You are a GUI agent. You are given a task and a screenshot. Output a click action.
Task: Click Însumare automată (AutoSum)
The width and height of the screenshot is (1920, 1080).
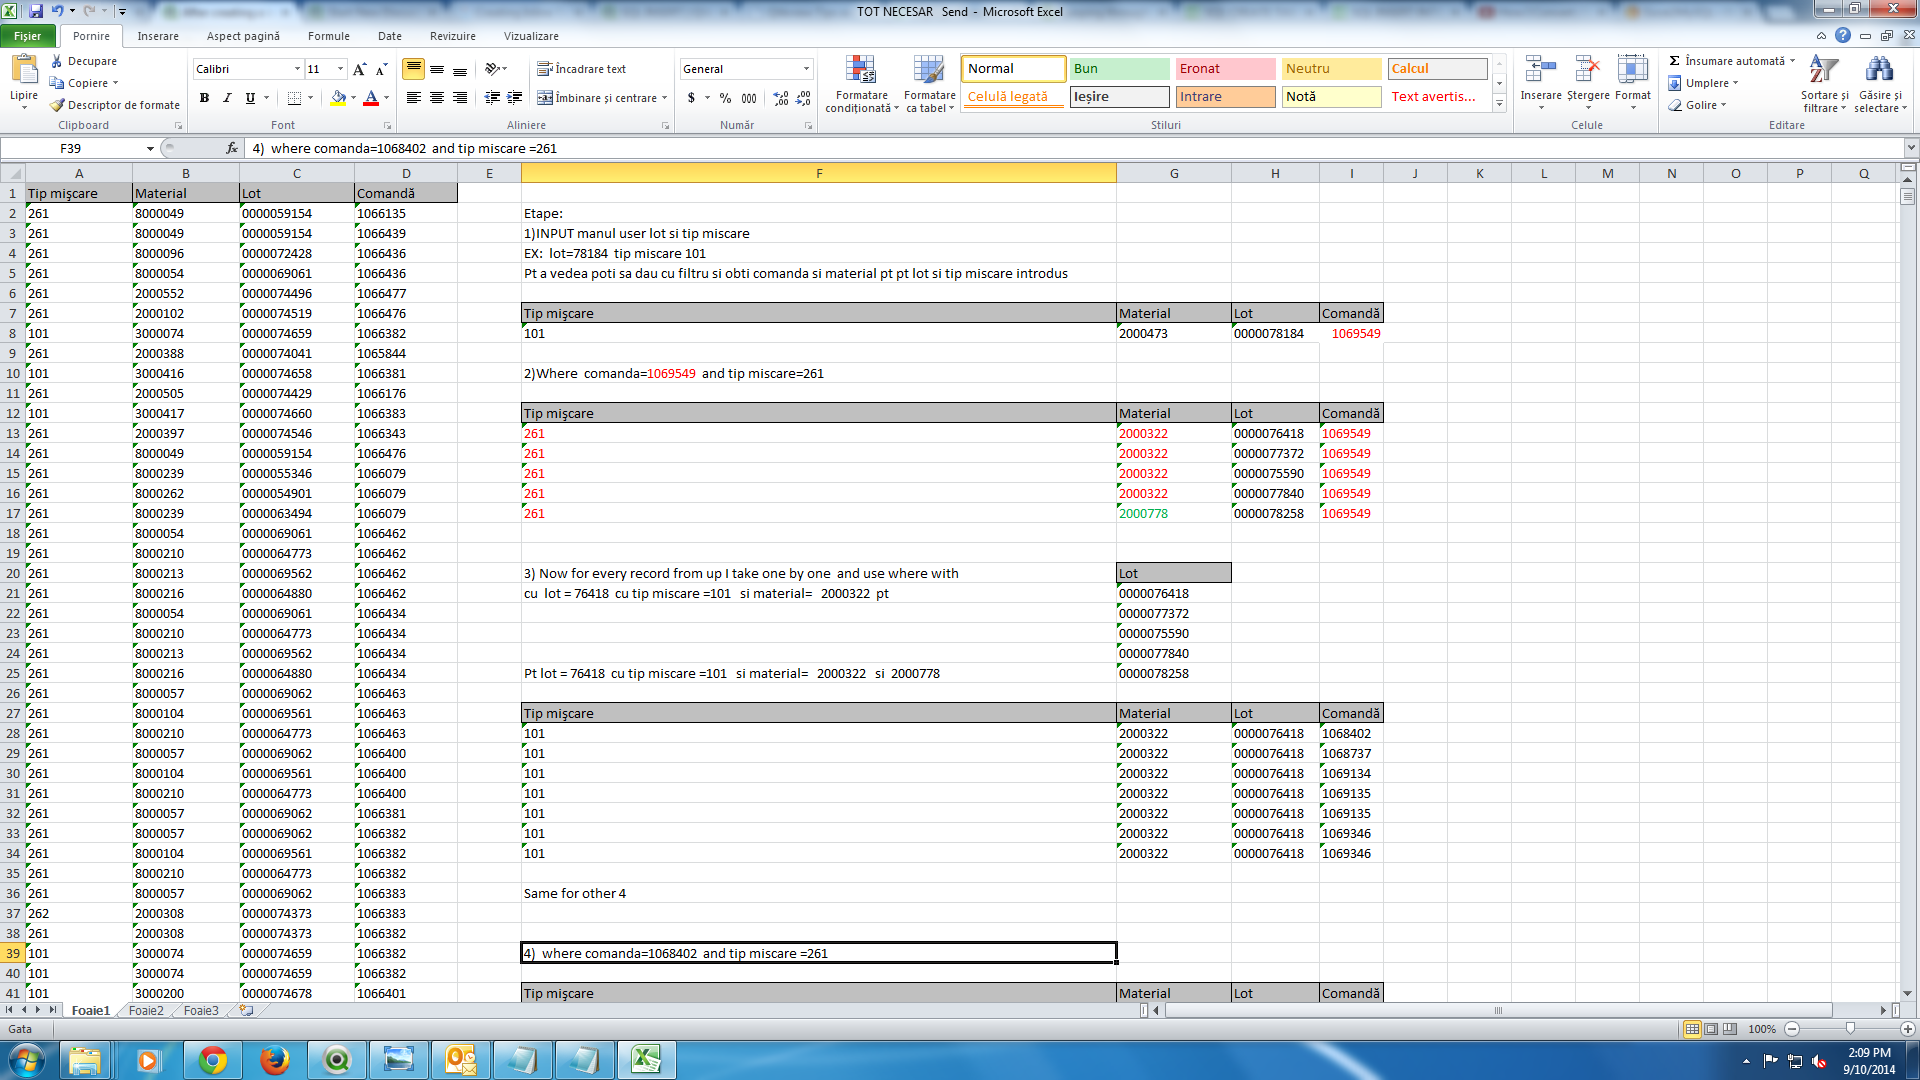(1730, 61)
